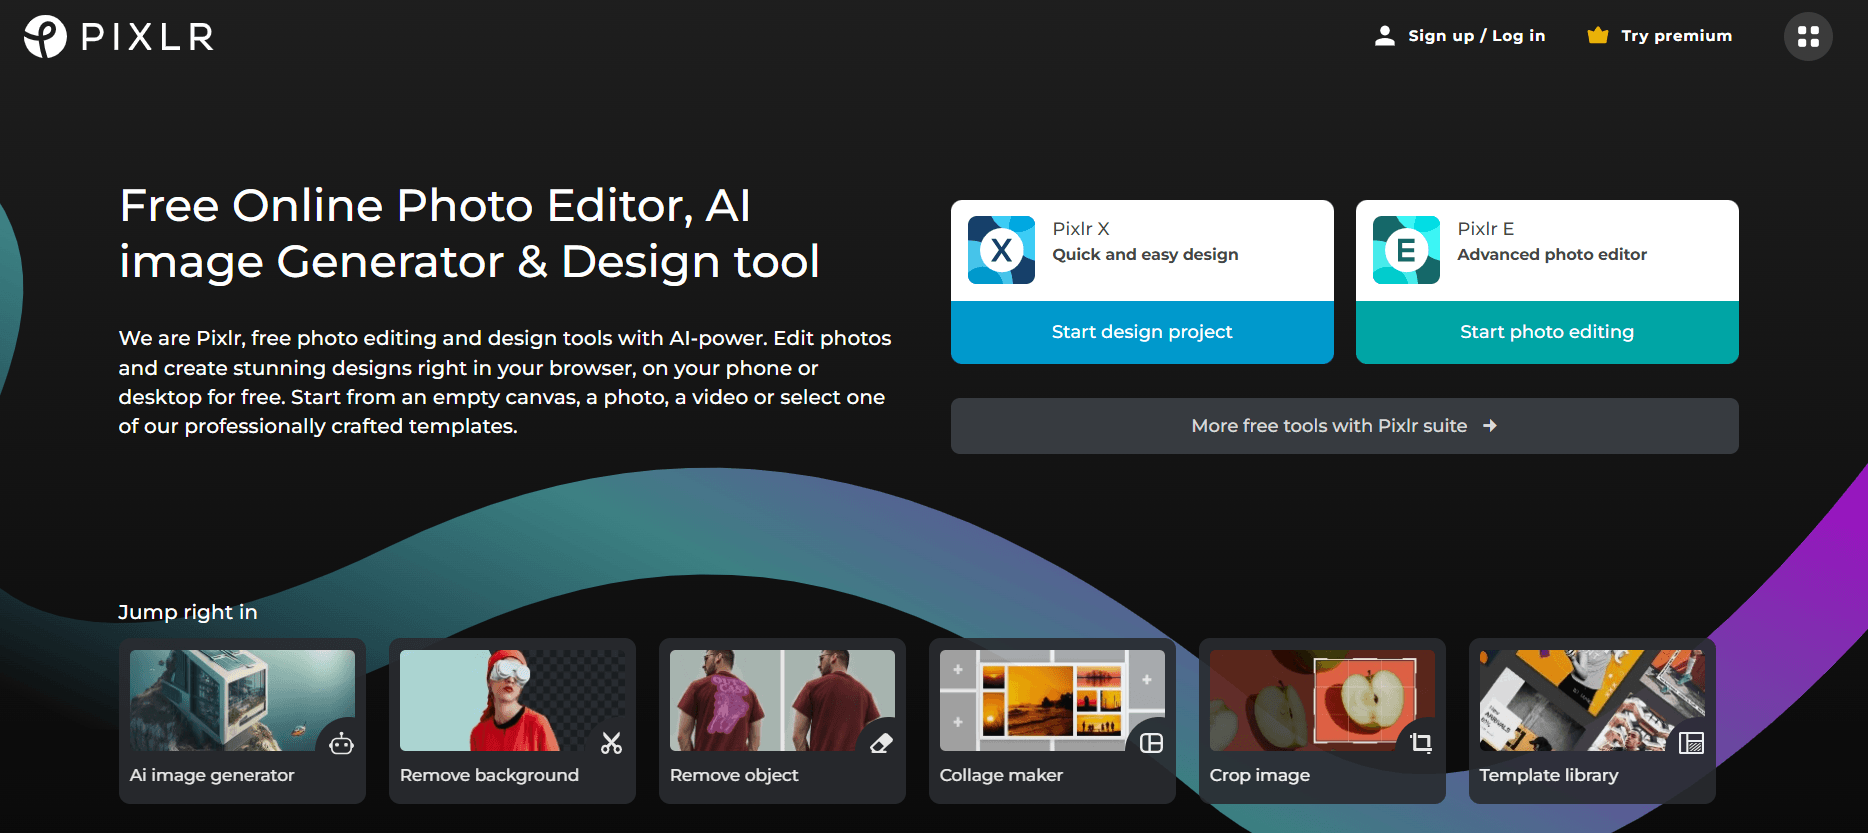Screen dimensions: 1868x833
Task: Click the Ai image generator label
Action: pos(212,775)
